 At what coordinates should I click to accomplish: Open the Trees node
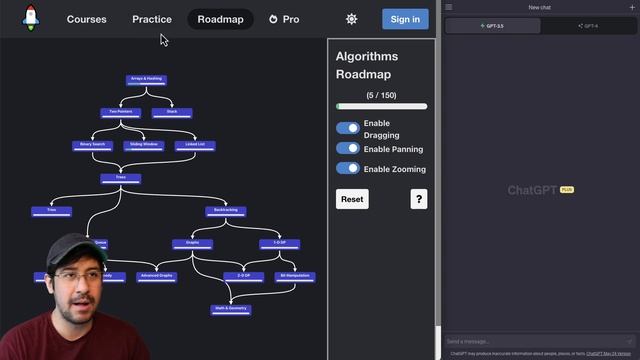tap(121, 179)
